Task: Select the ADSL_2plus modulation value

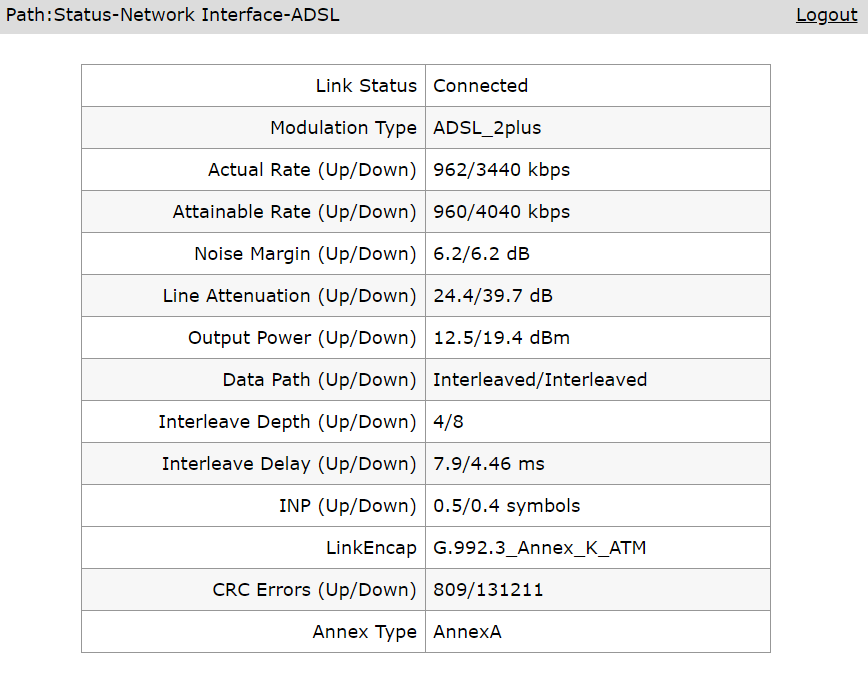Action: click(x=487, y=128)
